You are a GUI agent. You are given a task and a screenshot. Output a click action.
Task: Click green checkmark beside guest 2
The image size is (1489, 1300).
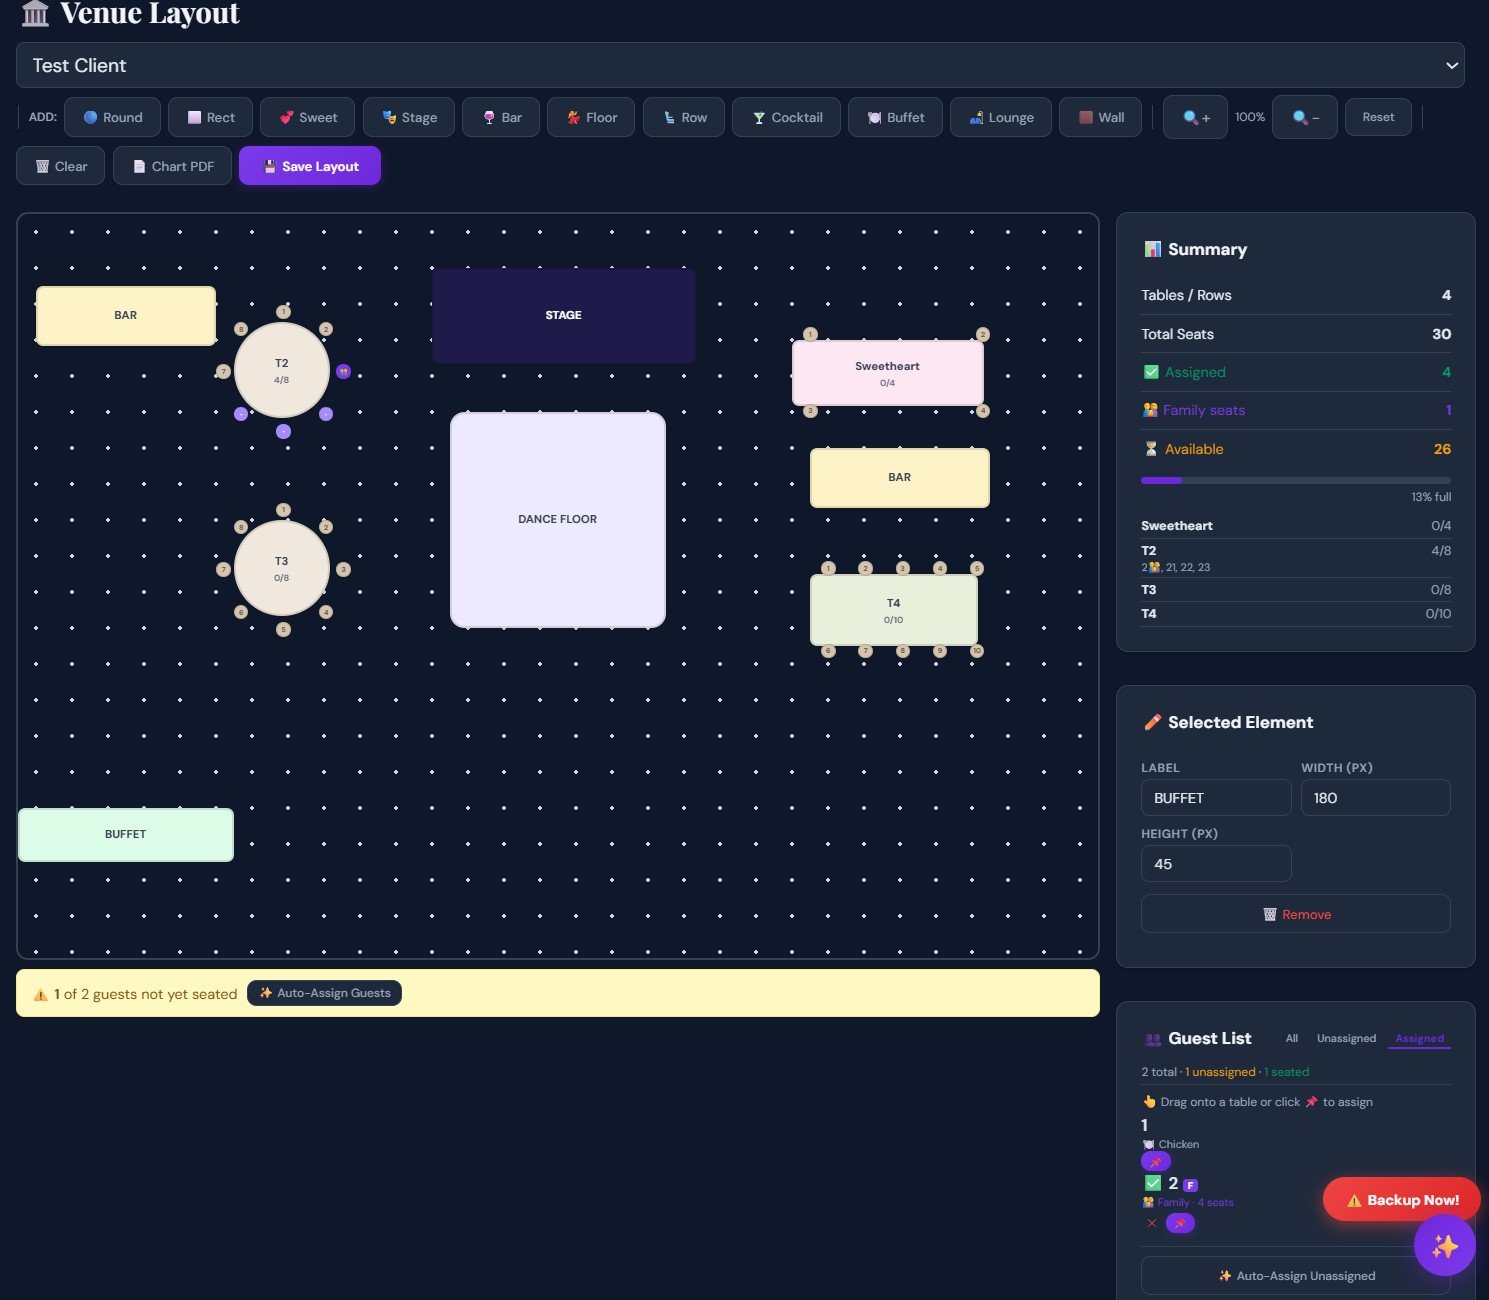[1153, 1183]
